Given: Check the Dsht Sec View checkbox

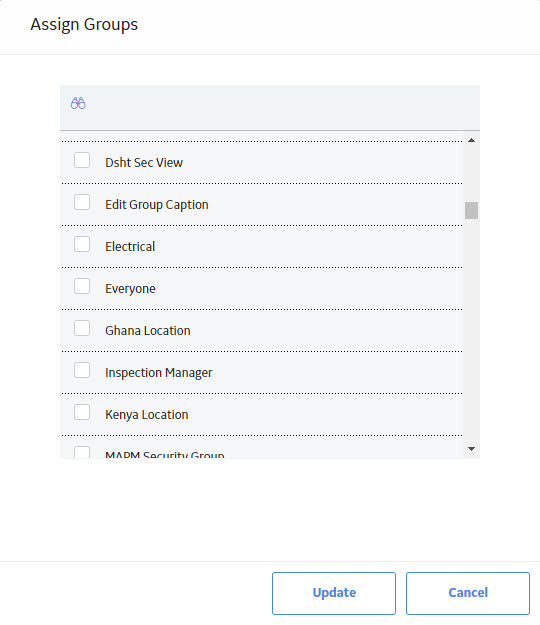Looking at the screenshot, I should click(x=82, y=160).
